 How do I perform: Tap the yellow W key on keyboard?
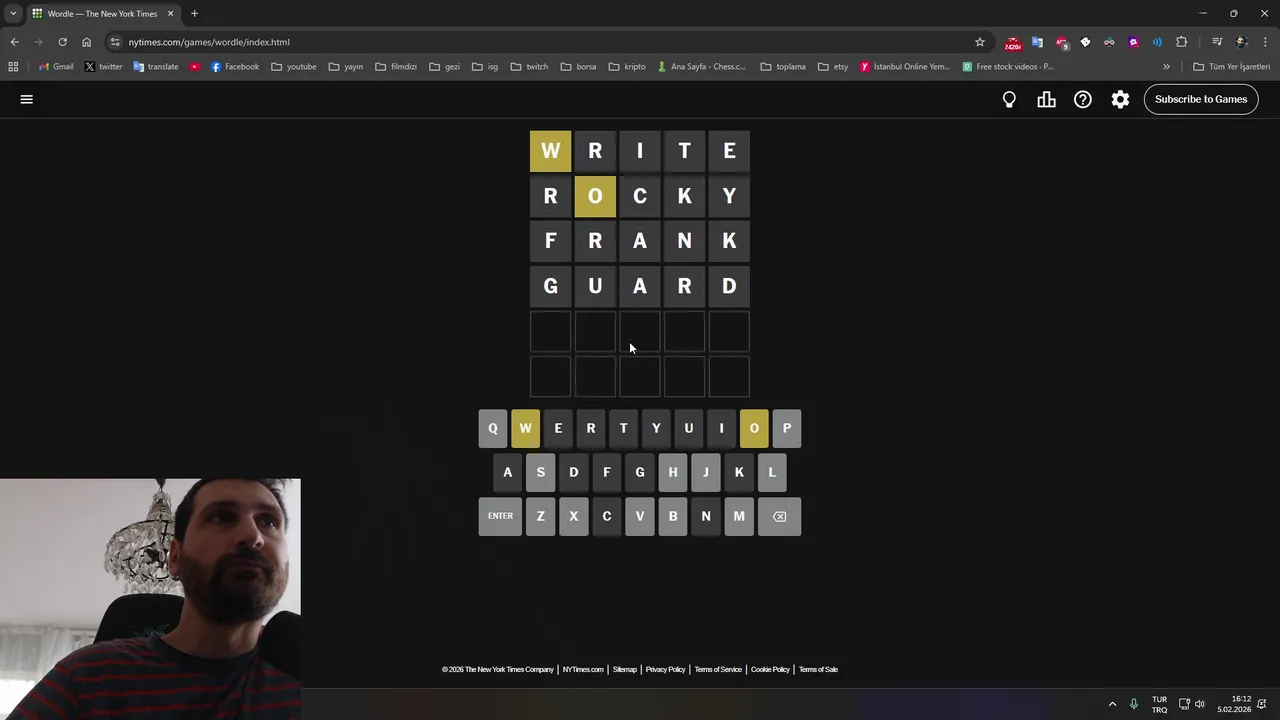coord(525,428)
